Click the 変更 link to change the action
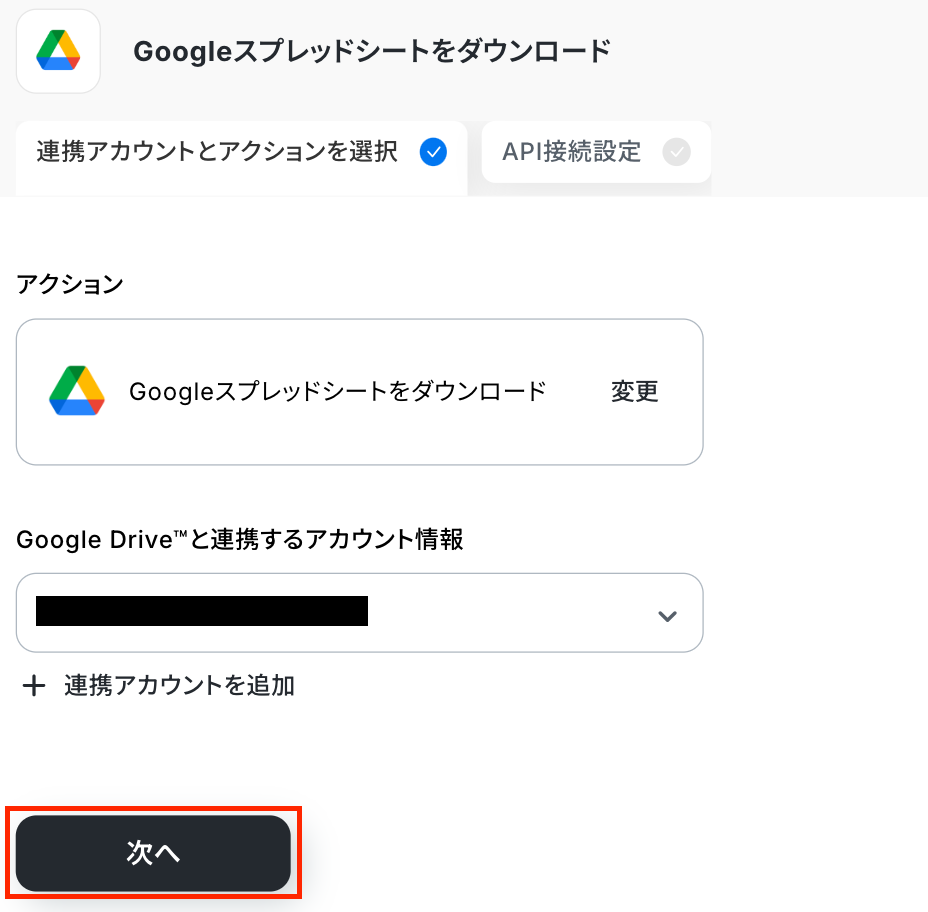 pos(635,391)
